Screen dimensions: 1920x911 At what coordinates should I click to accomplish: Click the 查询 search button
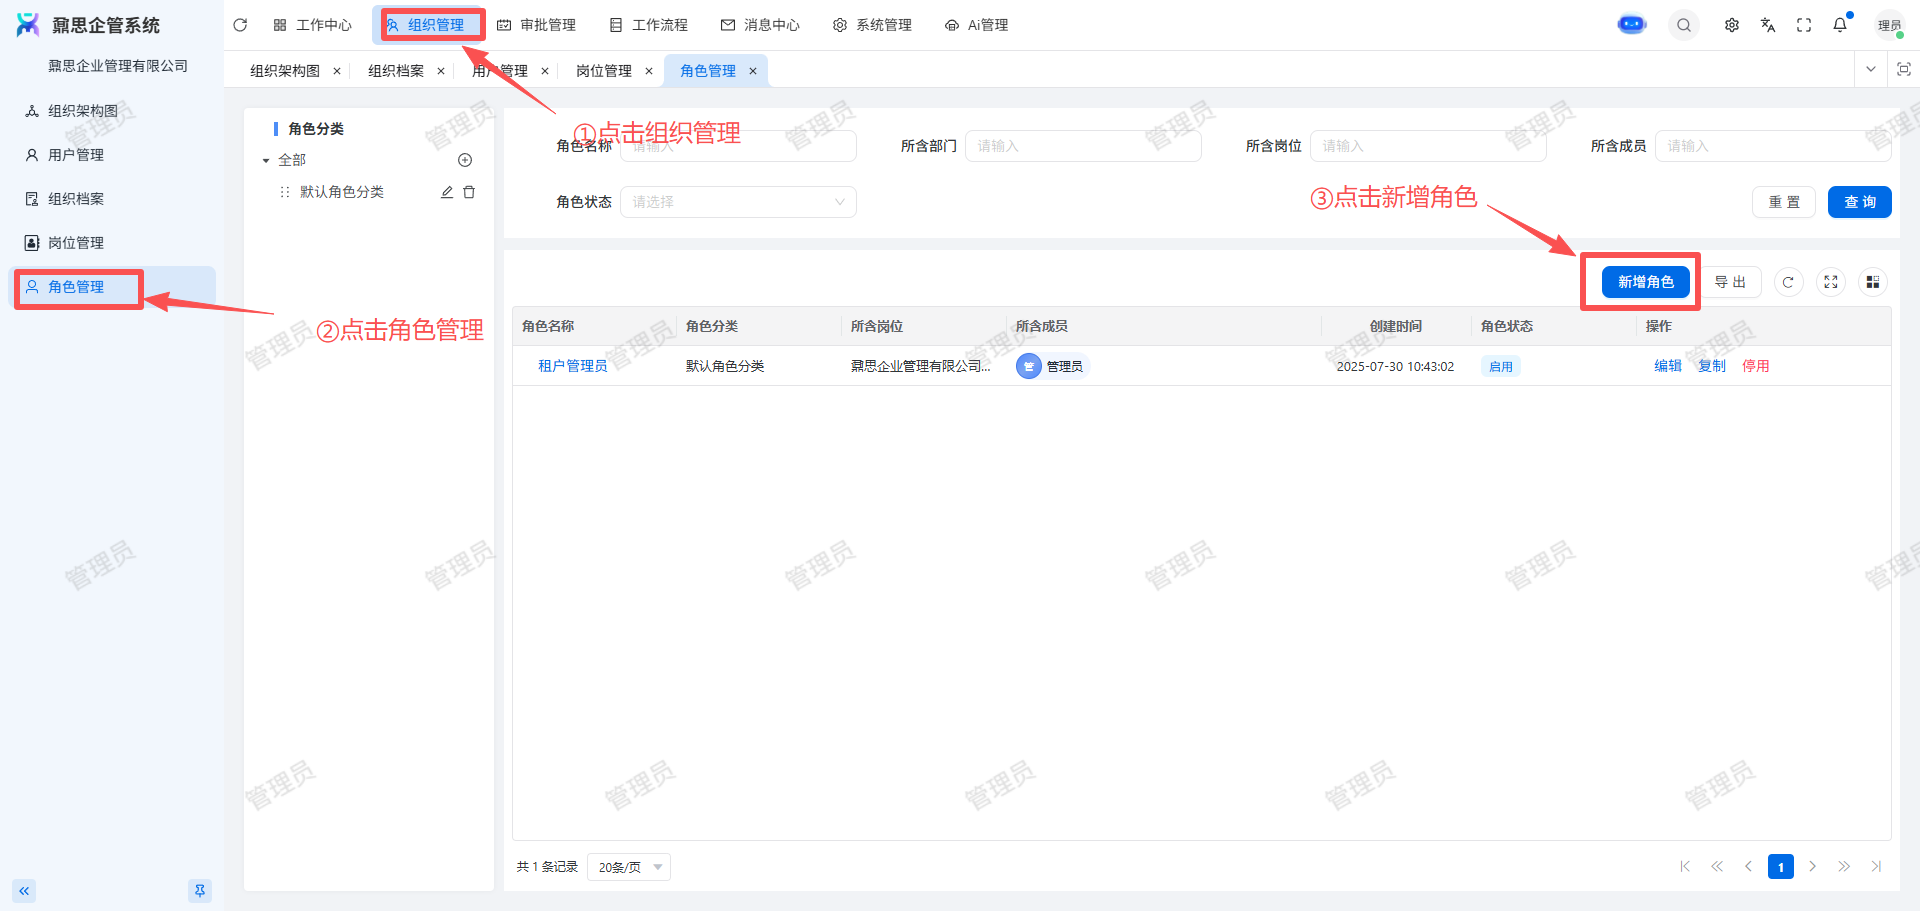pos(1859,202)
